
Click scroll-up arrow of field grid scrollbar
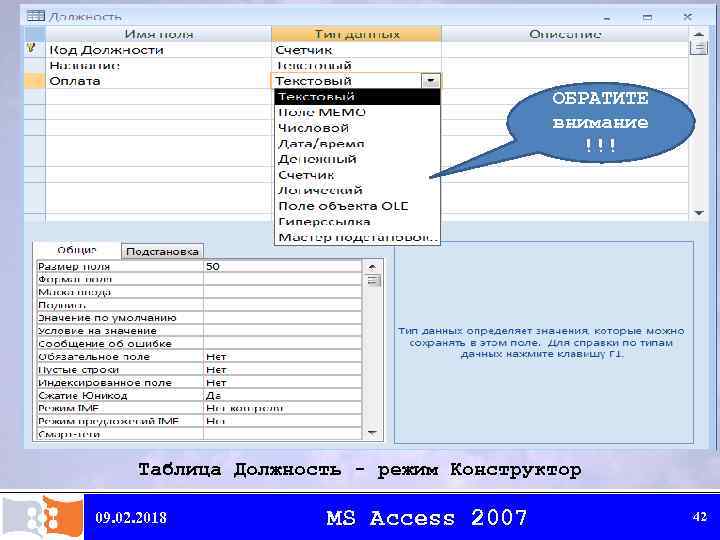pos(699,34)
